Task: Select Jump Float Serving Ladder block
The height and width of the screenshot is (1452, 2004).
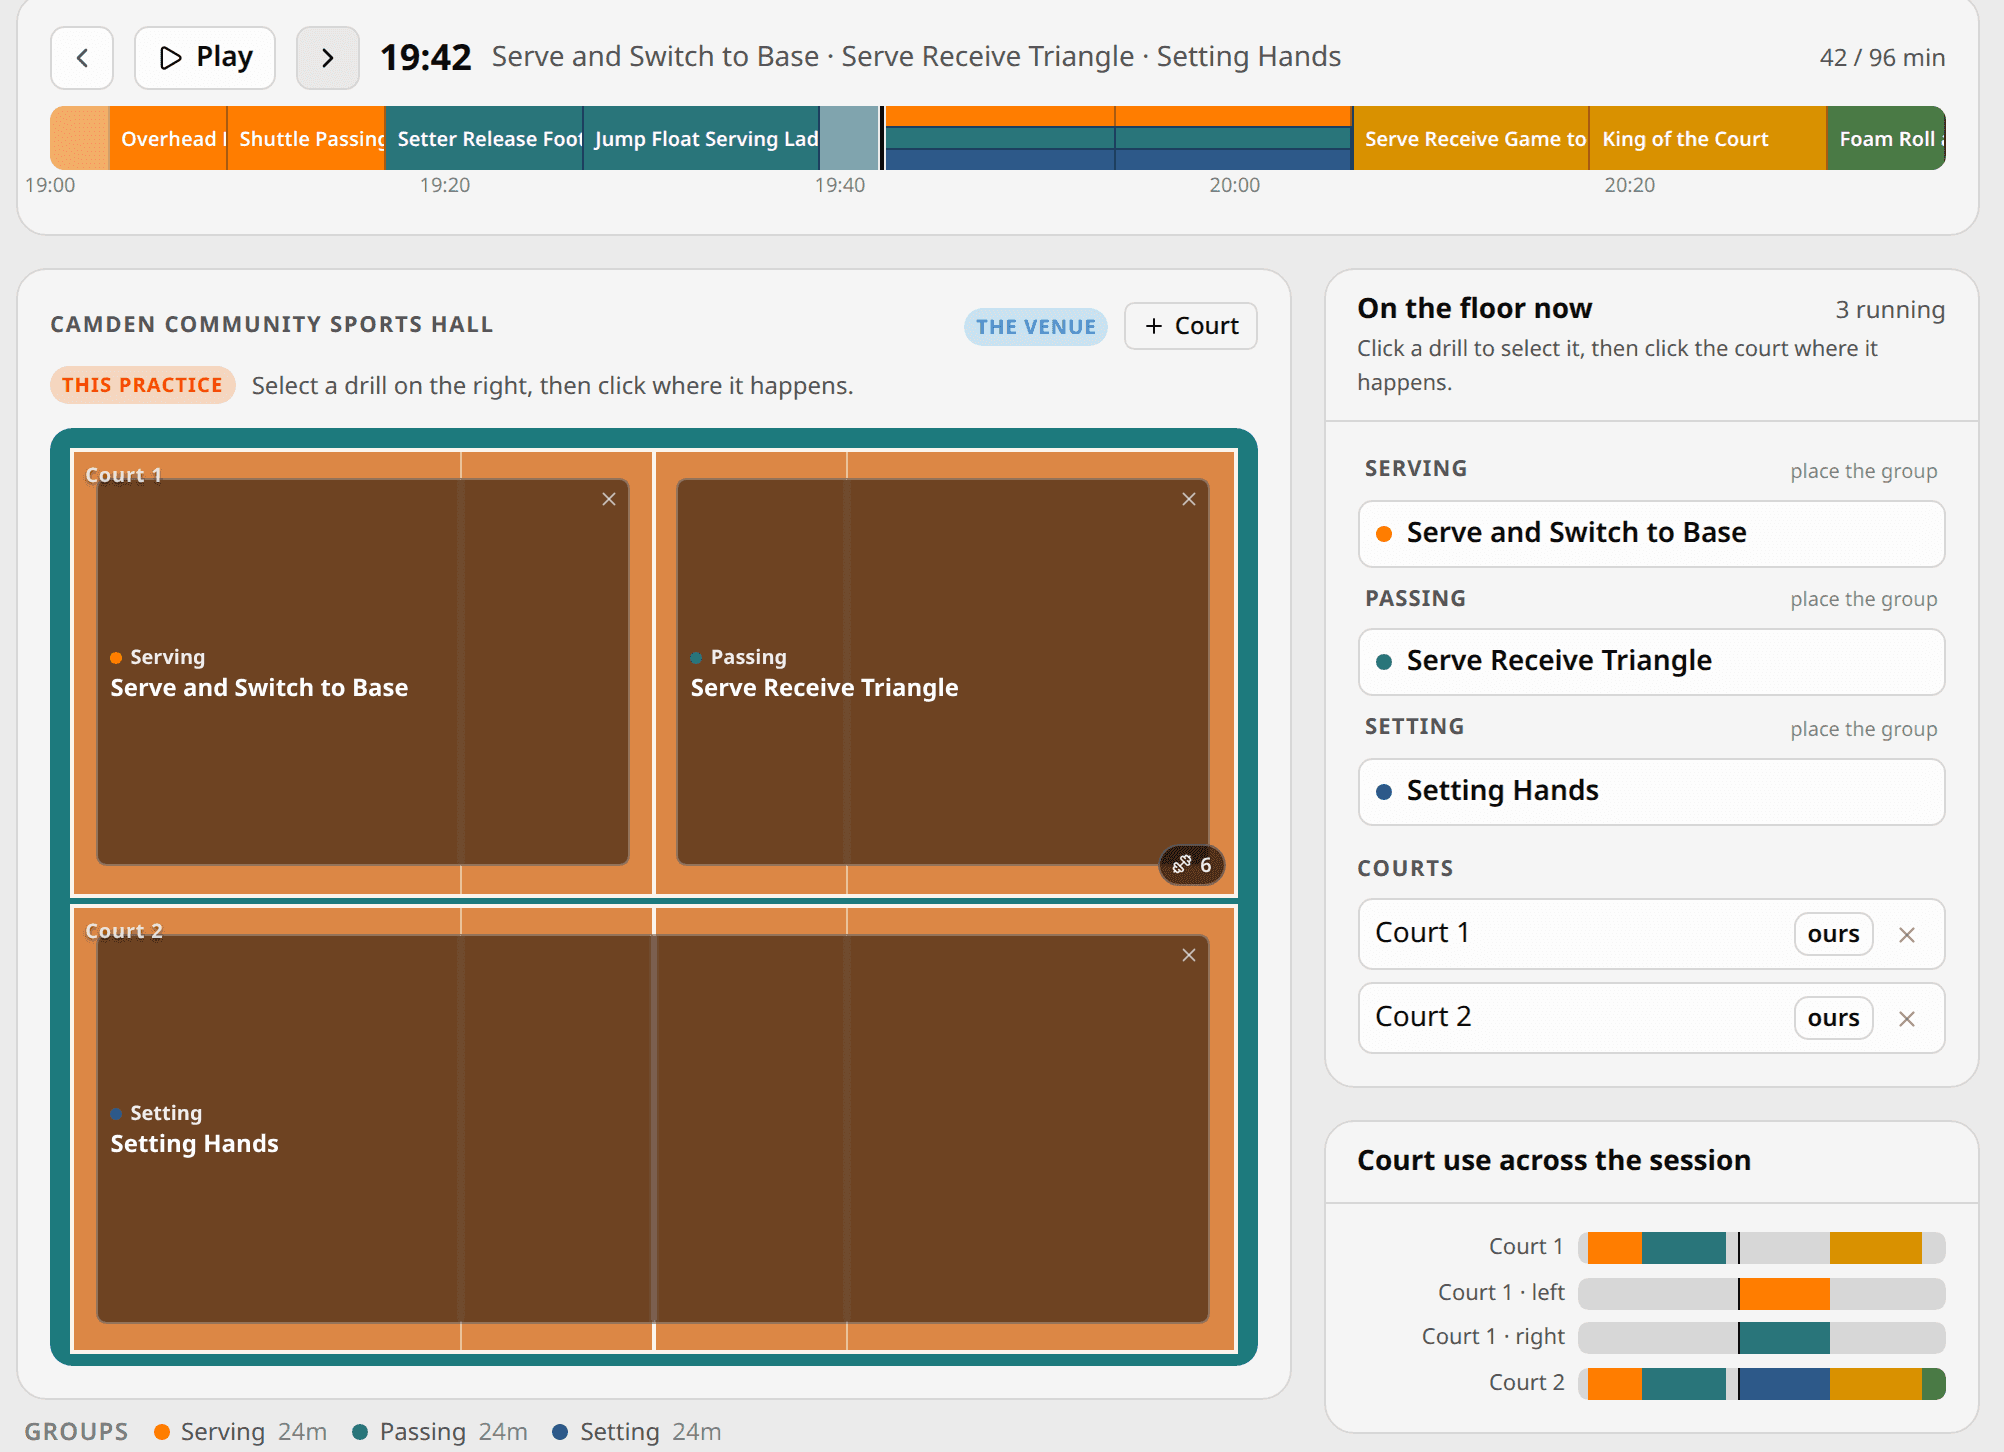Action: click(701, 138)
